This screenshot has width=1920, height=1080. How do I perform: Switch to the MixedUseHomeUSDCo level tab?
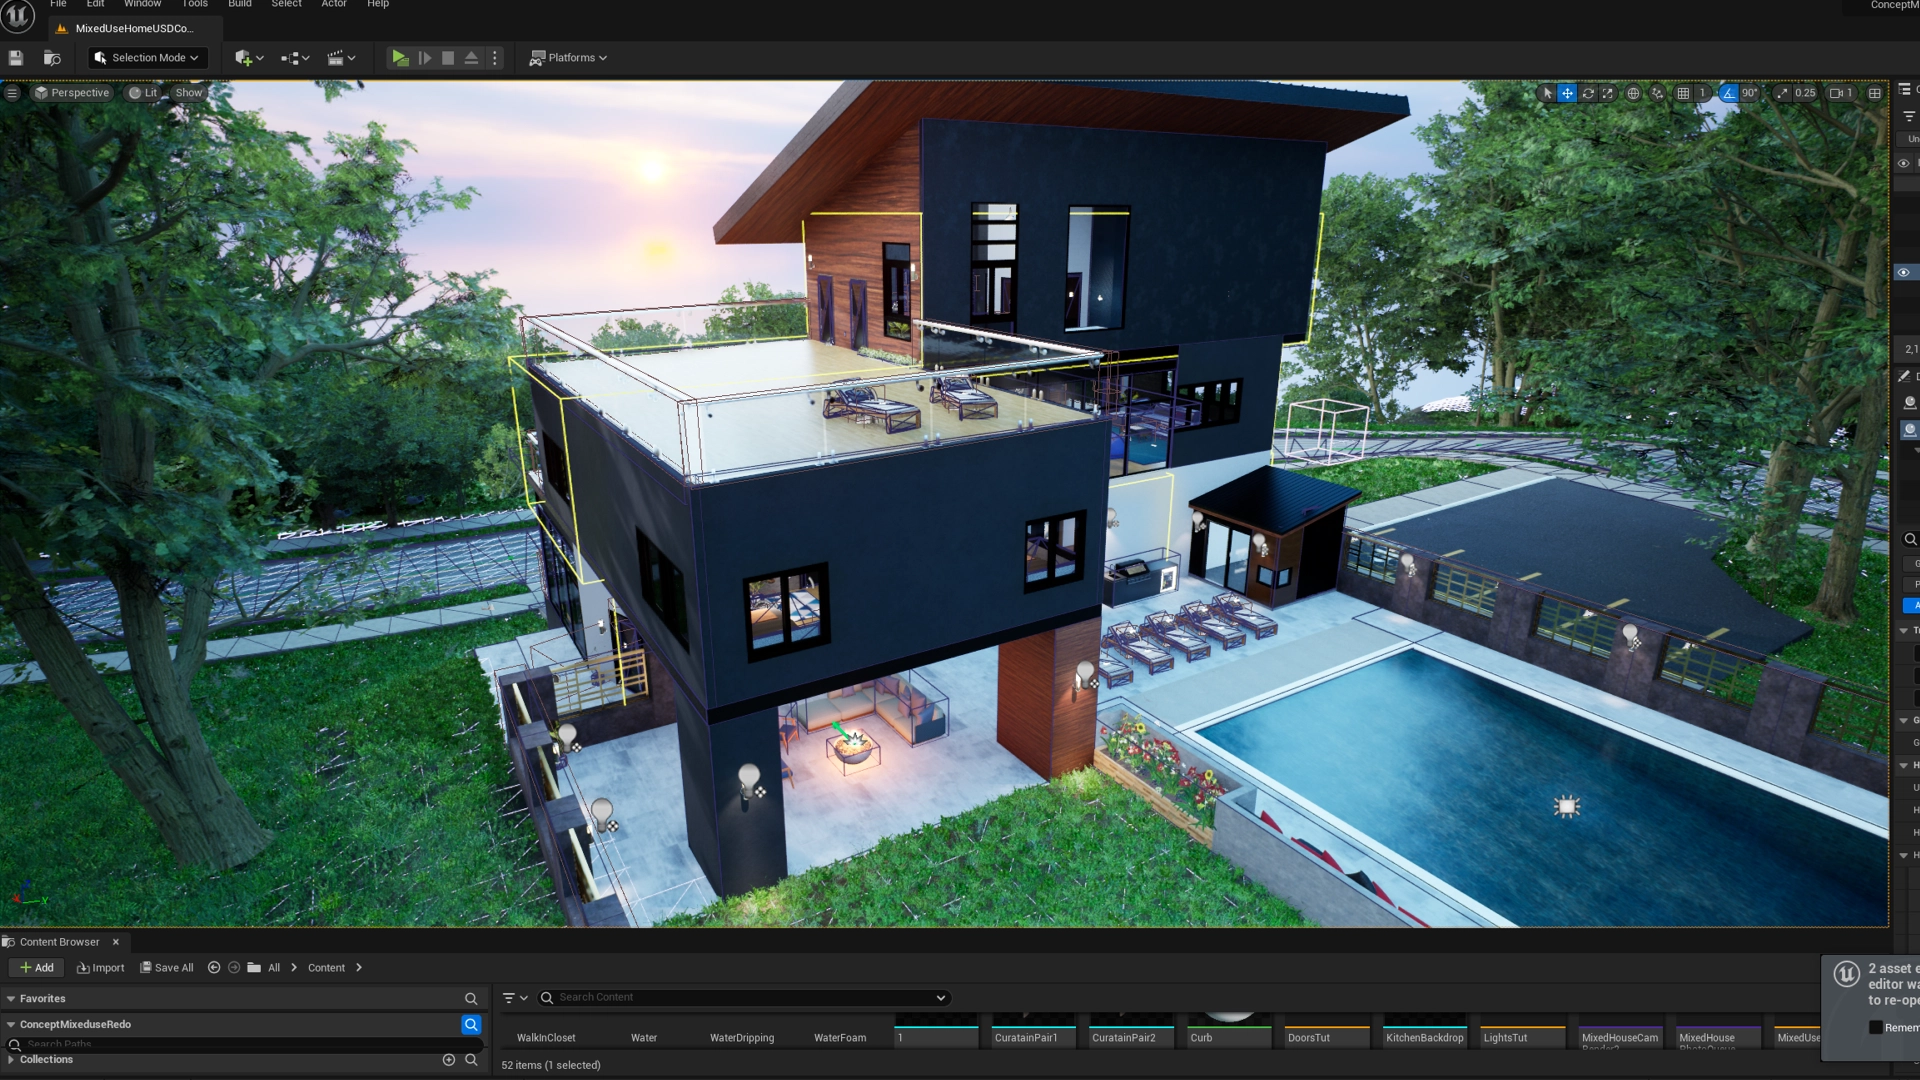click(x=134, y=28)
